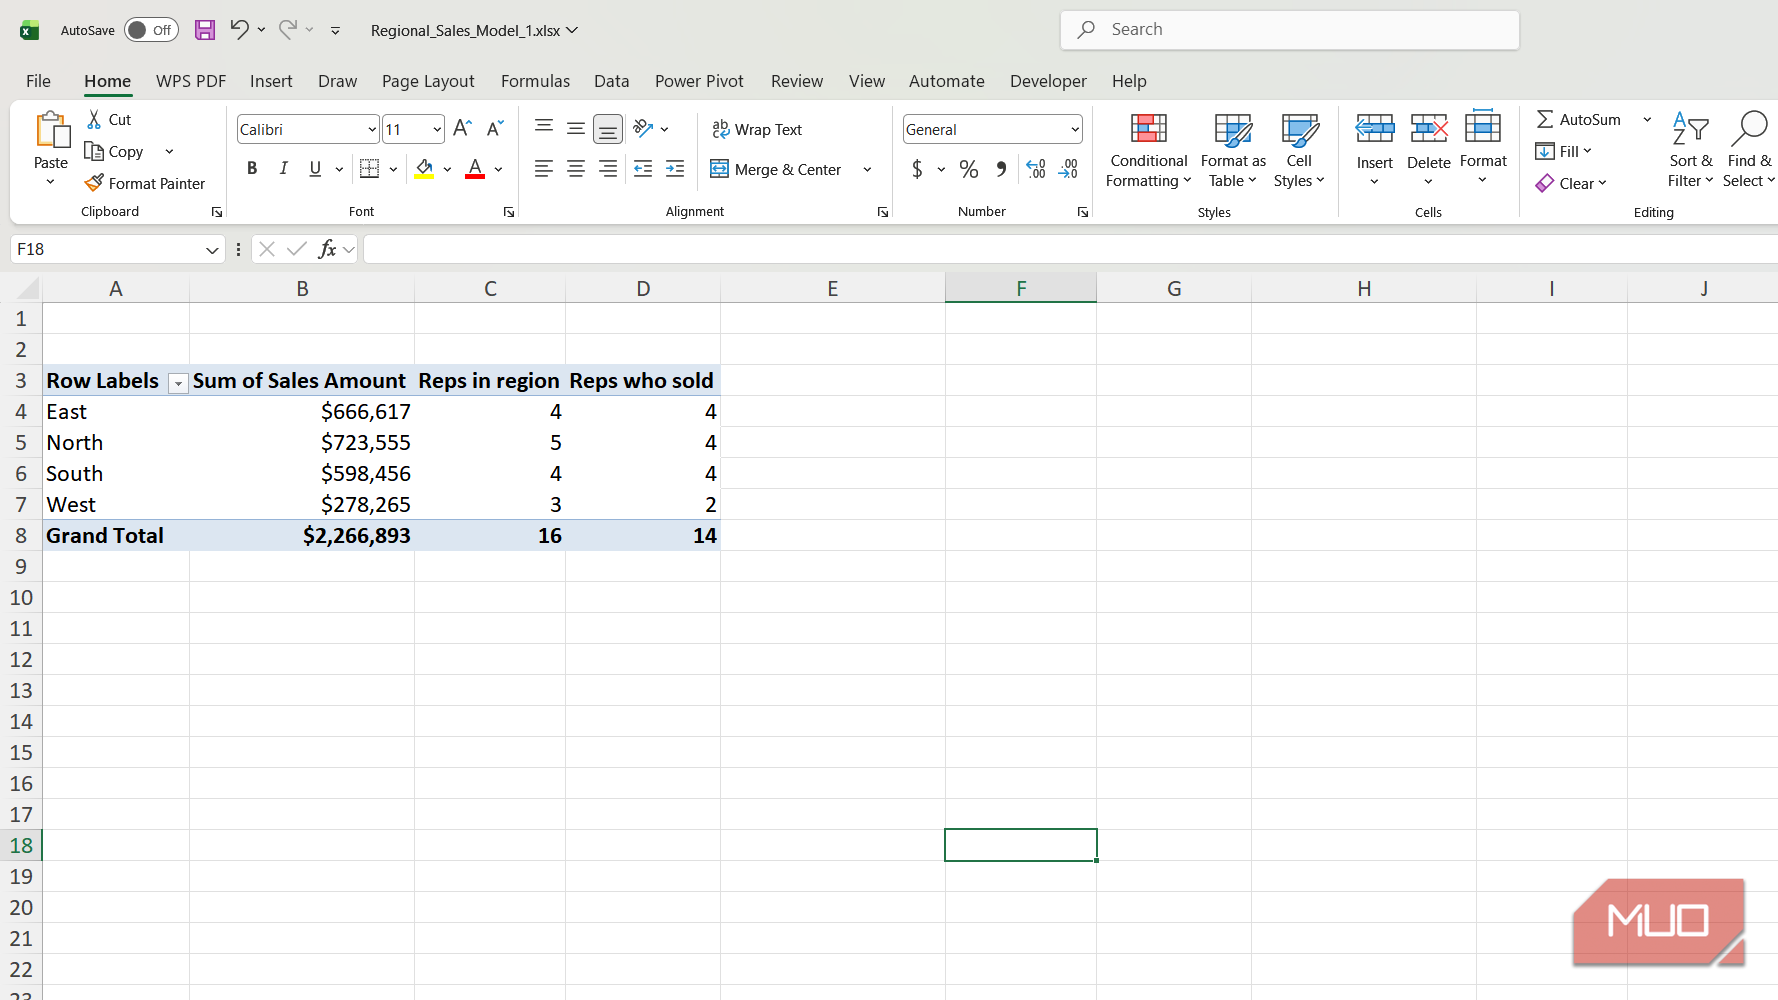1778x1000 pixels.
Task: Click the Merge & Center button
Action: 777,170
